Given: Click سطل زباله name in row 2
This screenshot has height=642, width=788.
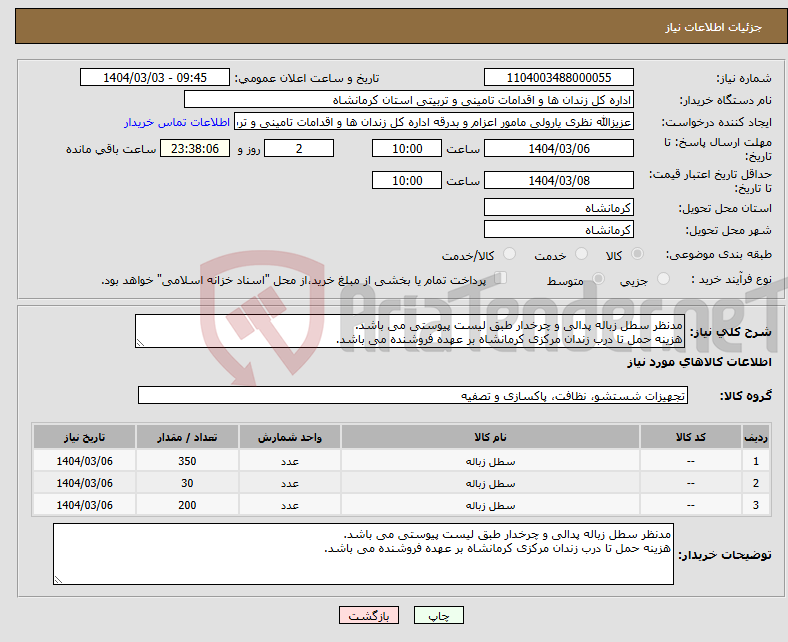Looking at the screenshot, I should (x=490, y=484).
